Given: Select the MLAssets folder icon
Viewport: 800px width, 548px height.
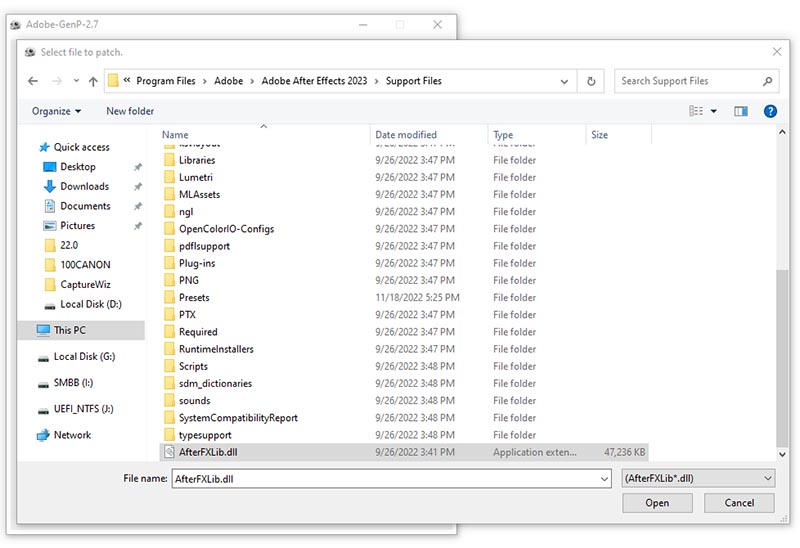Looking at the screenshot, I should pos(170,194).
